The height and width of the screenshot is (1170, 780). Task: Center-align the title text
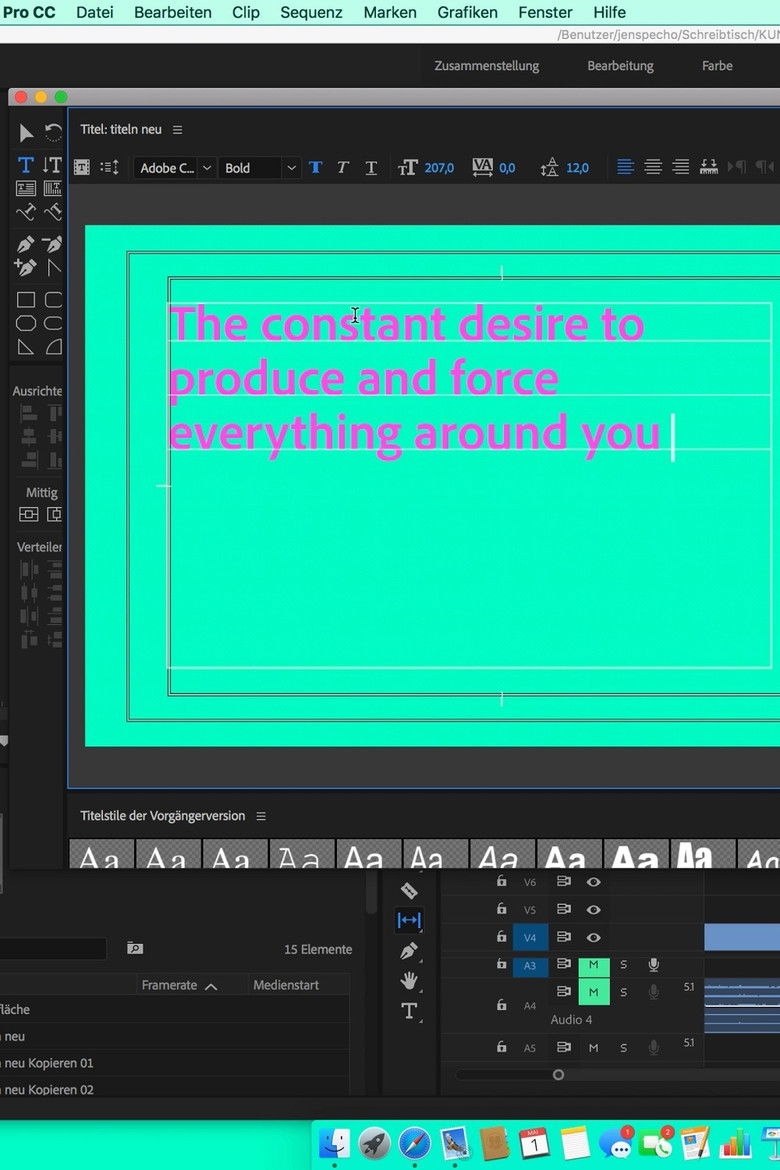click(653, 167)
